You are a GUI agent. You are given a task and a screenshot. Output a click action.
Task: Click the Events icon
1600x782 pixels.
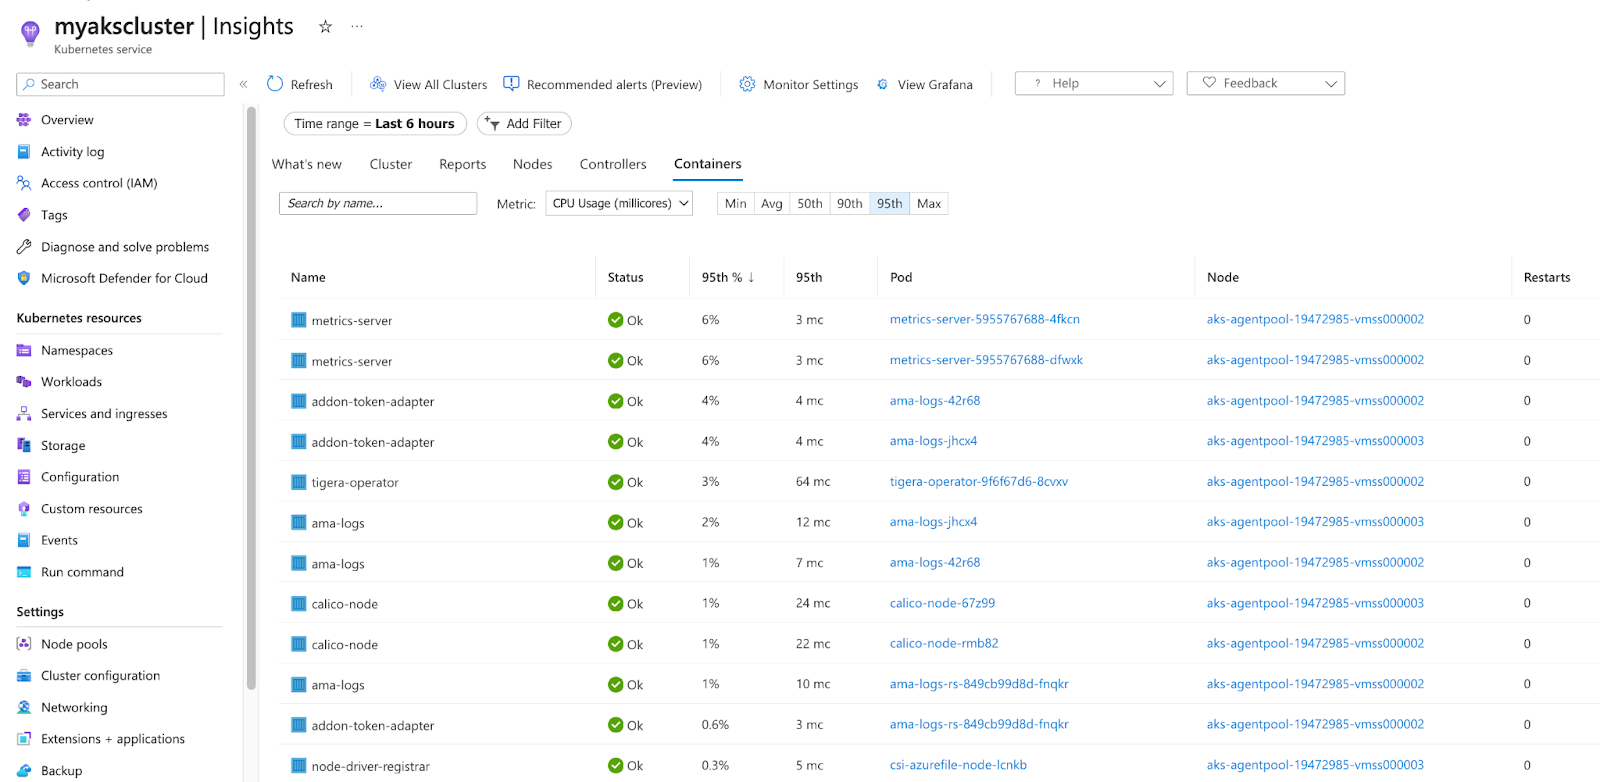(x=24, y=540)
